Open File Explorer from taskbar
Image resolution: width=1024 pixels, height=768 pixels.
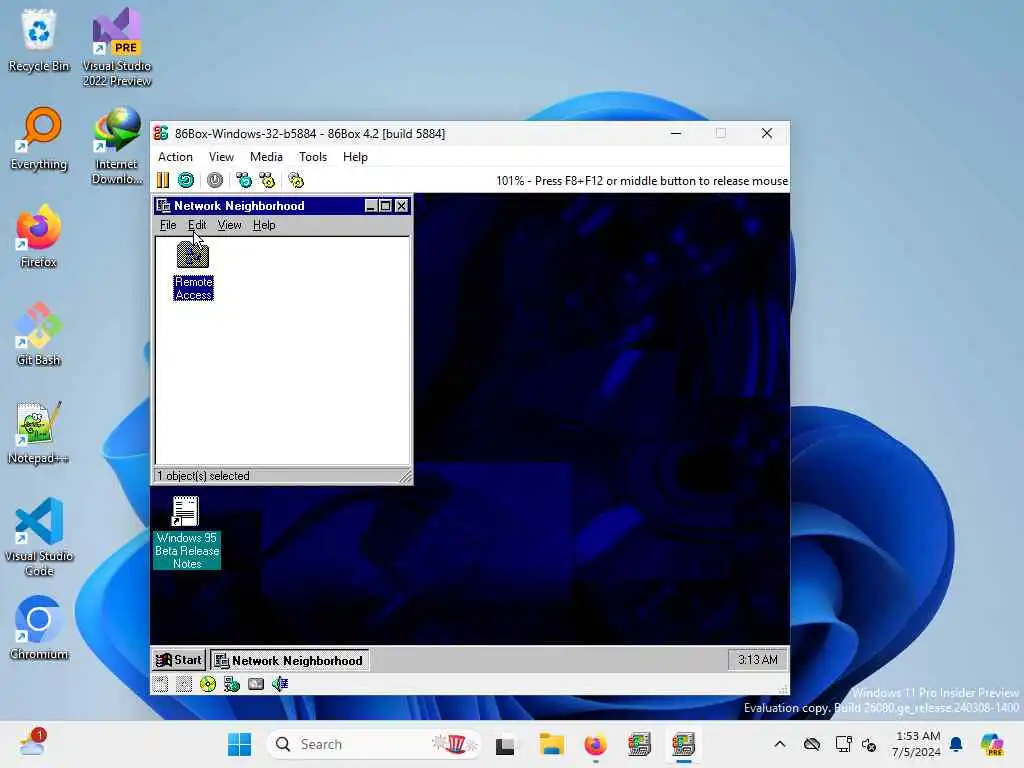point(552,744)
